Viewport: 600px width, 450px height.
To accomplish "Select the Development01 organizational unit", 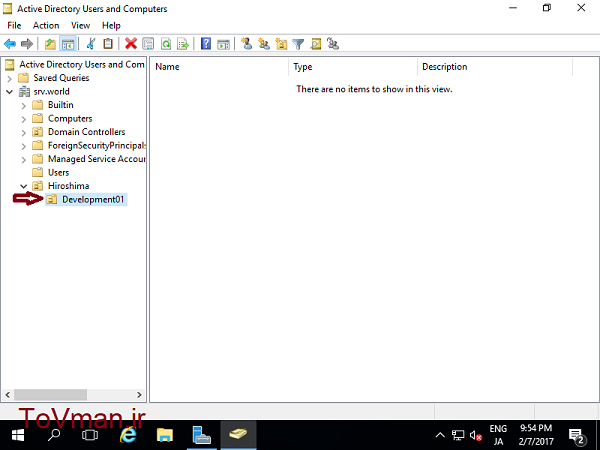I will (x=93, y=199).
